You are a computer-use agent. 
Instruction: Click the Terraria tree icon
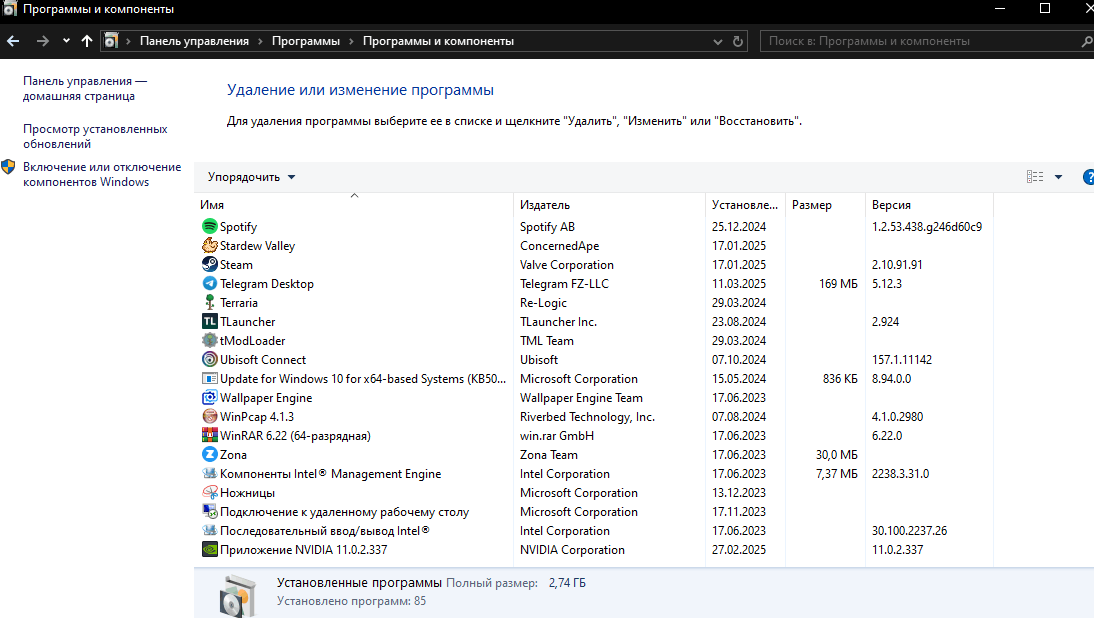(209, 302)
